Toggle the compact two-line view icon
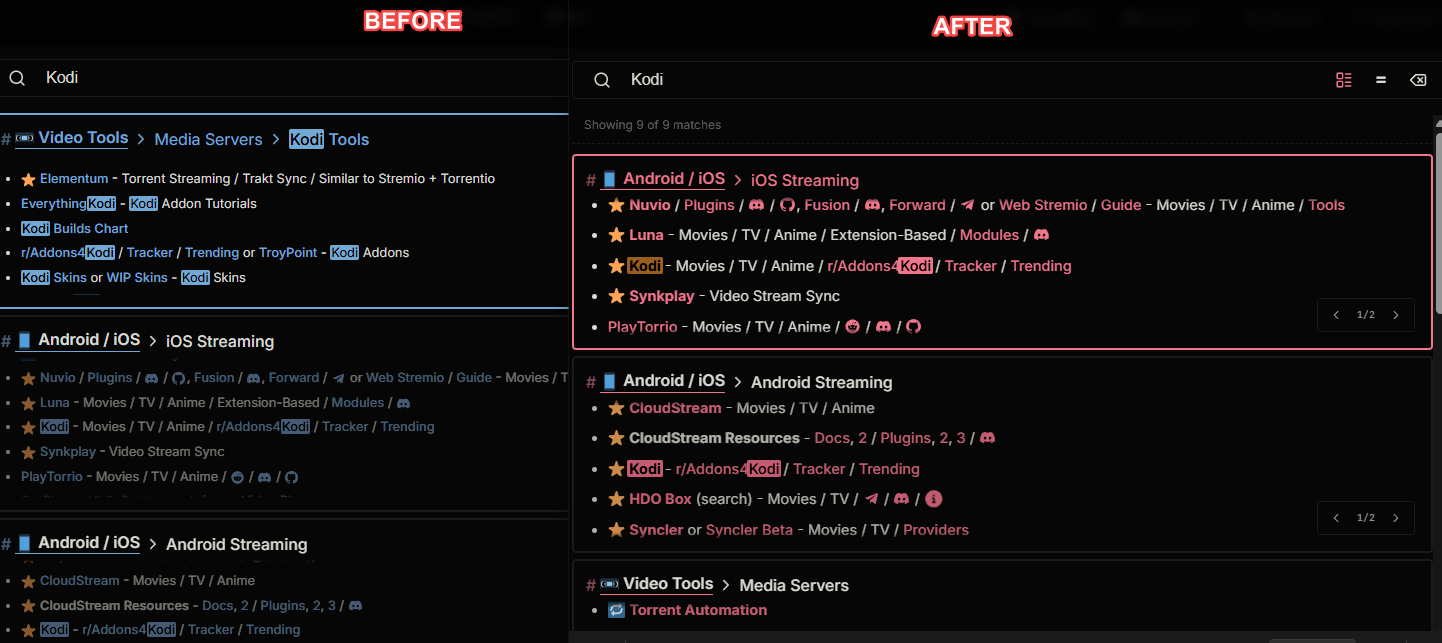Image resolution: width=1442 pixels, height=643 pixels. 1381,80
